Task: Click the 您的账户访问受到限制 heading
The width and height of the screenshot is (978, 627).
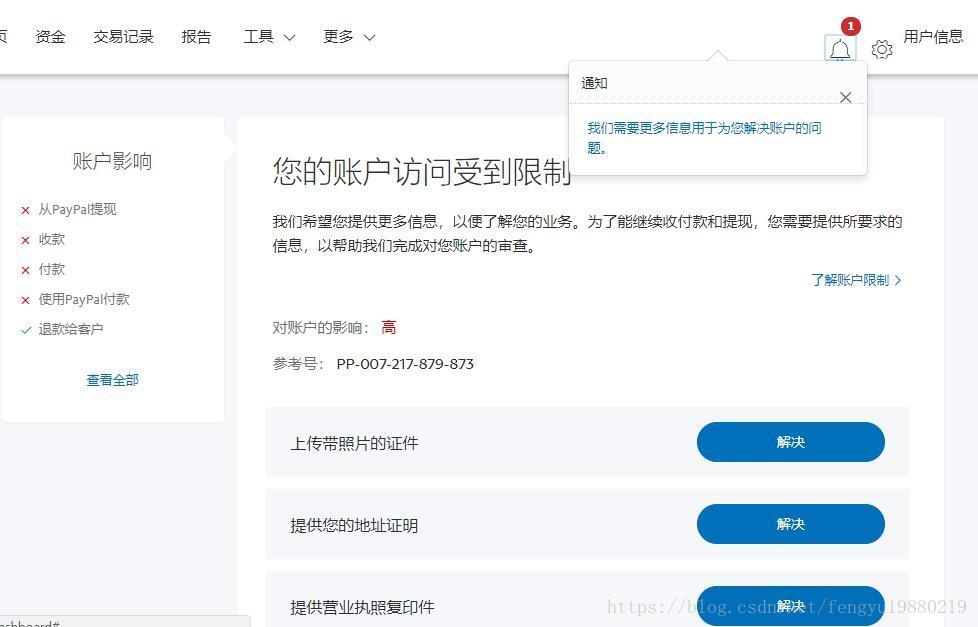Action: 422,172
